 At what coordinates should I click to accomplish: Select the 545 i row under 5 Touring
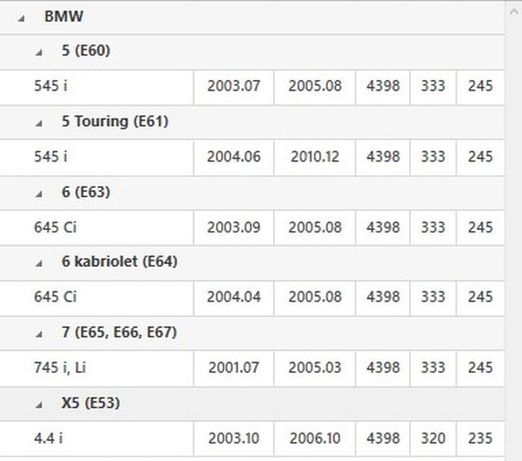(x=252, y=158)
